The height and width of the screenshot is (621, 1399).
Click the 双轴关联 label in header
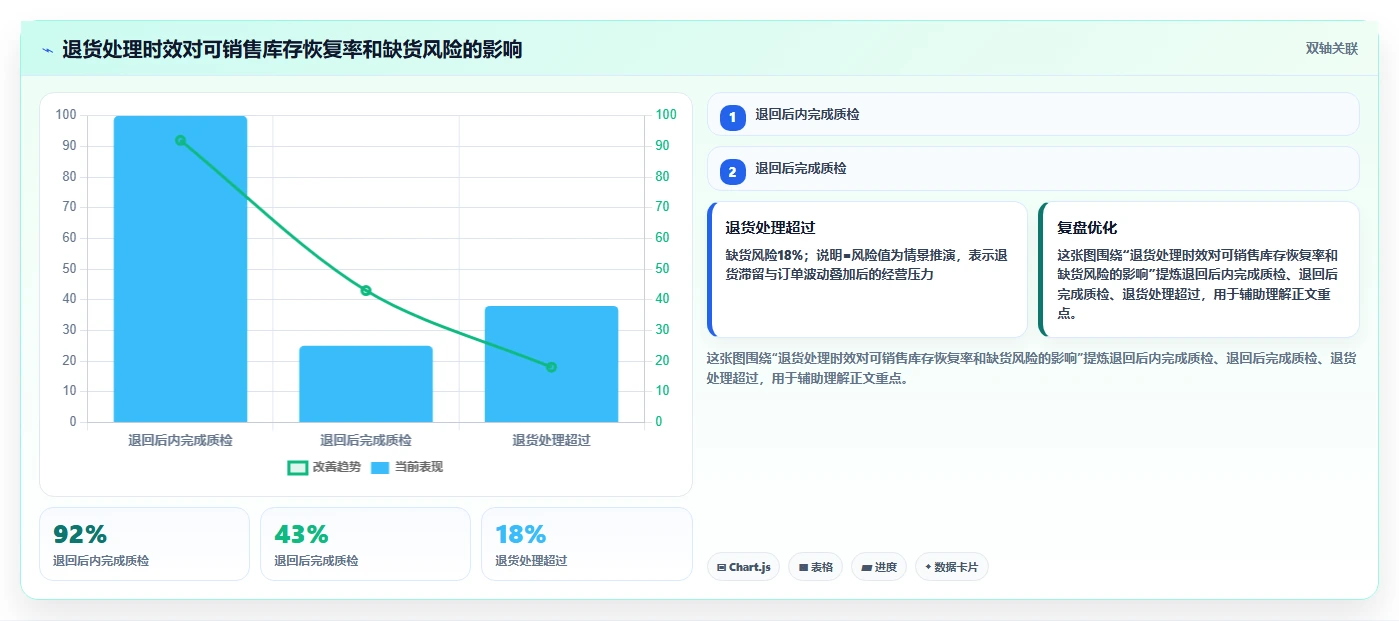click(x=1331, y=49)
